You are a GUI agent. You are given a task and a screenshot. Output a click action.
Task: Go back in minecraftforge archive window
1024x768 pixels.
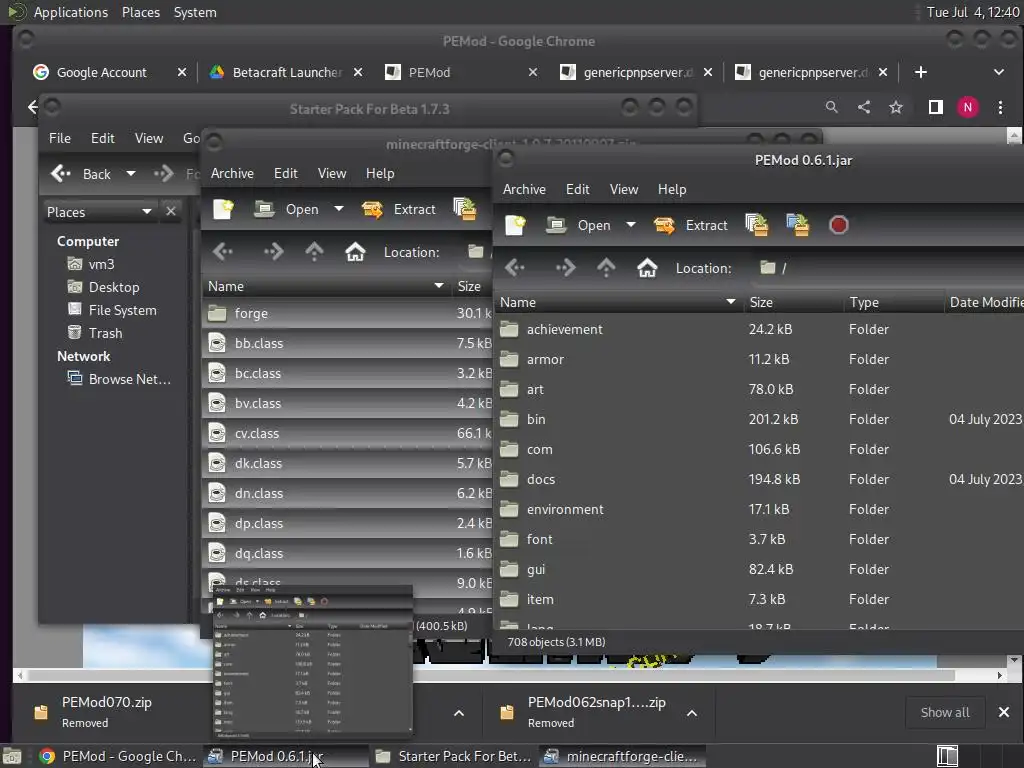(x=223, y=252)
